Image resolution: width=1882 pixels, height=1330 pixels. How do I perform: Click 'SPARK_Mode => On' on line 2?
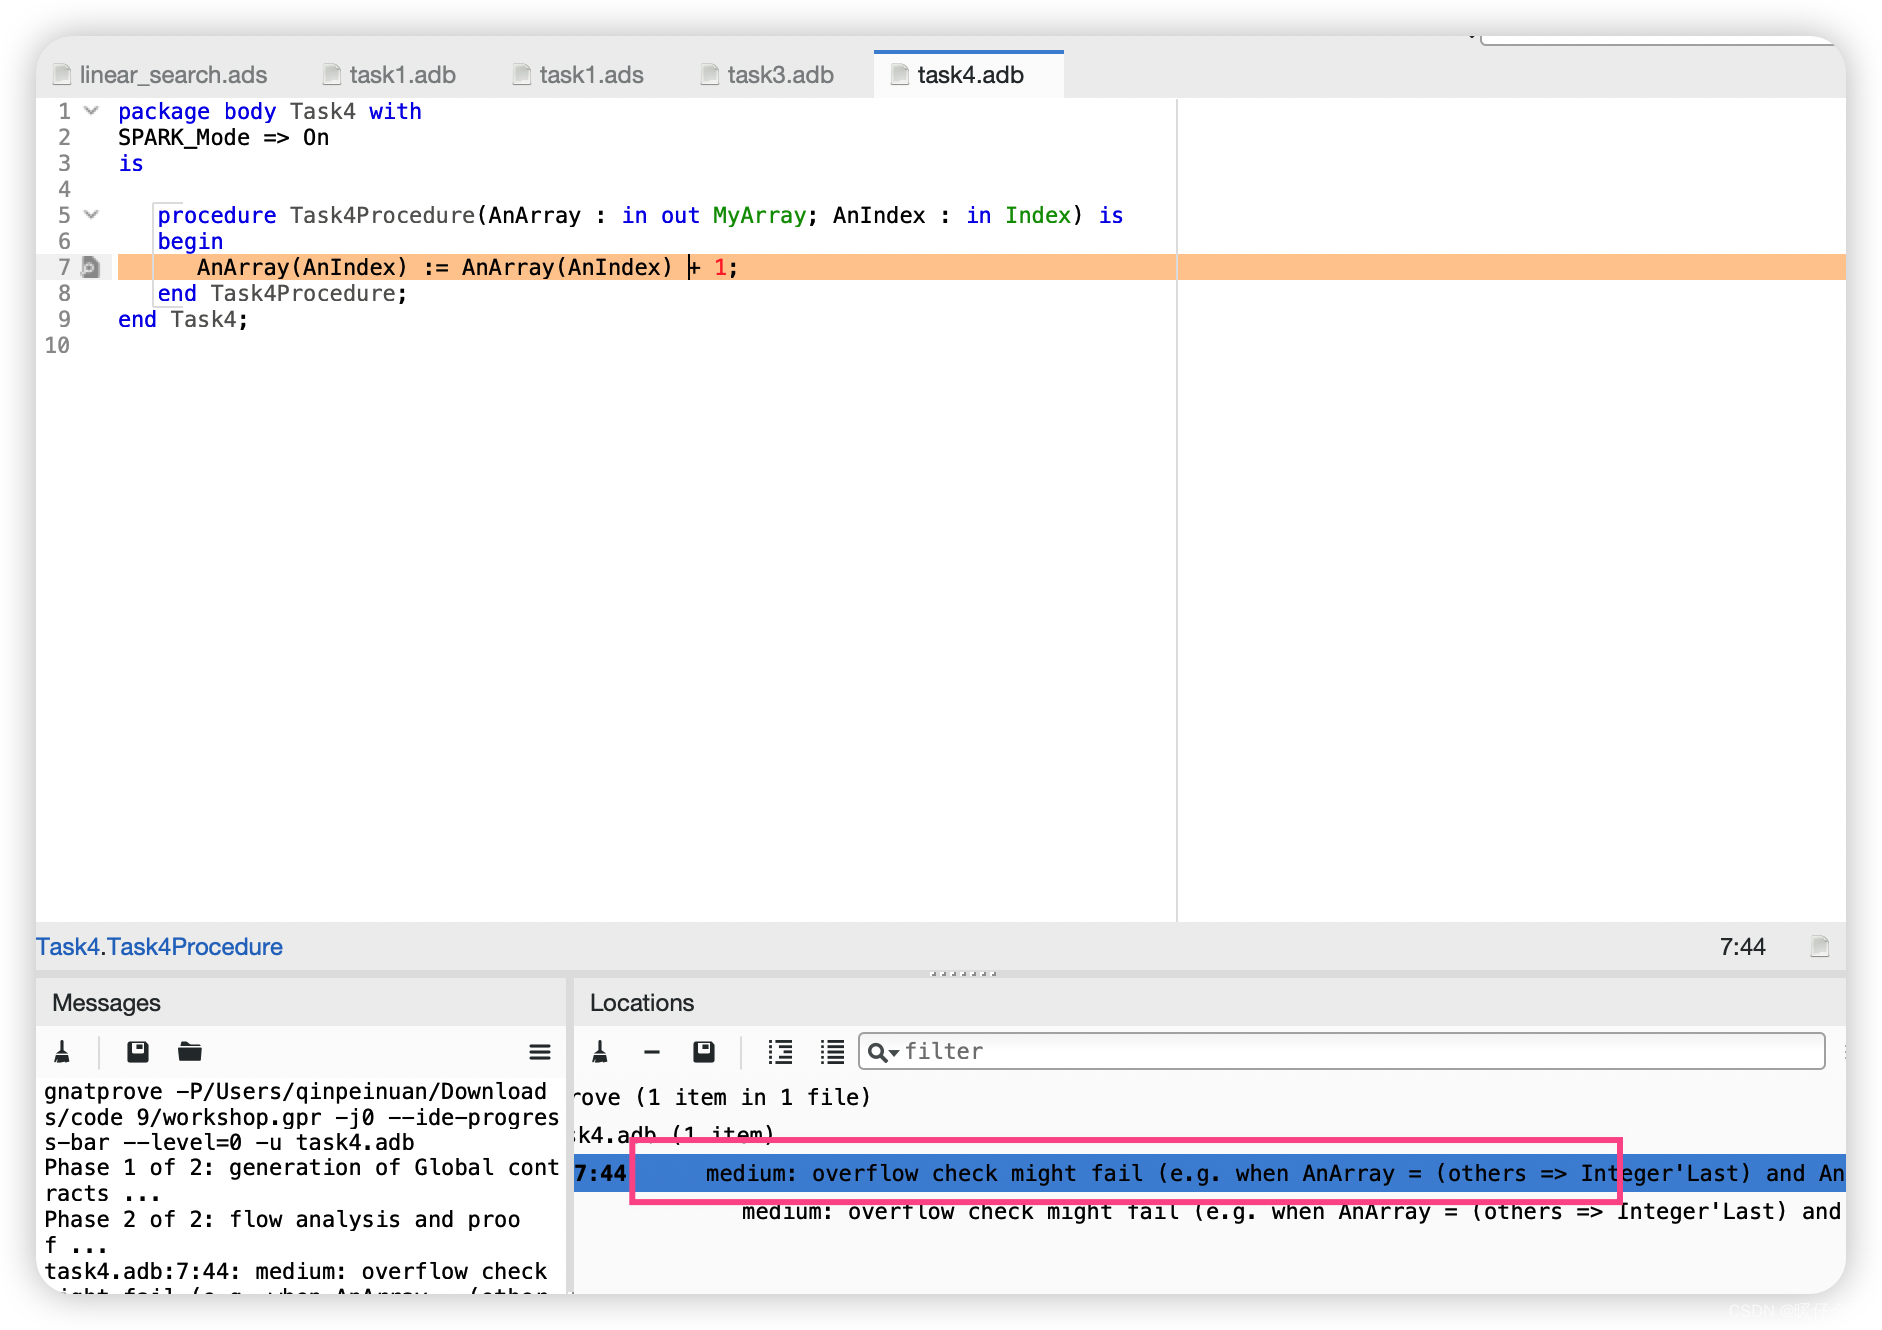tap(223, 137)
